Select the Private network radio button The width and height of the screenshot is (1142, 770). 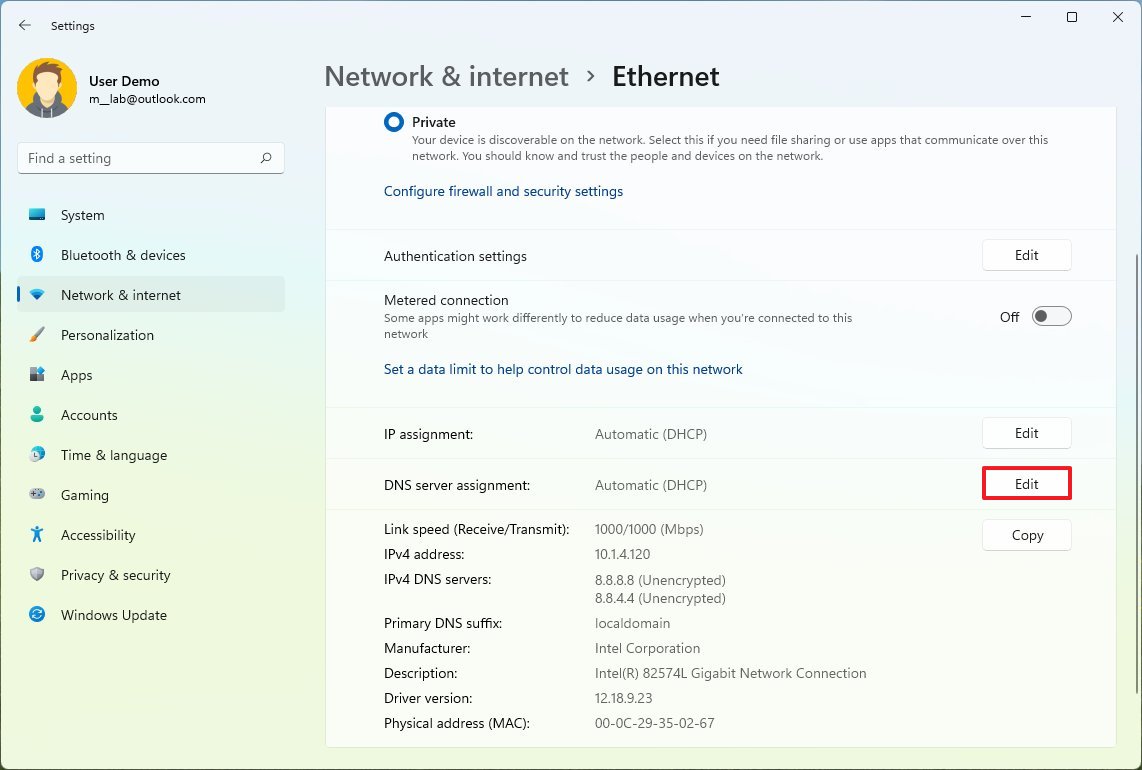[394, 122]
